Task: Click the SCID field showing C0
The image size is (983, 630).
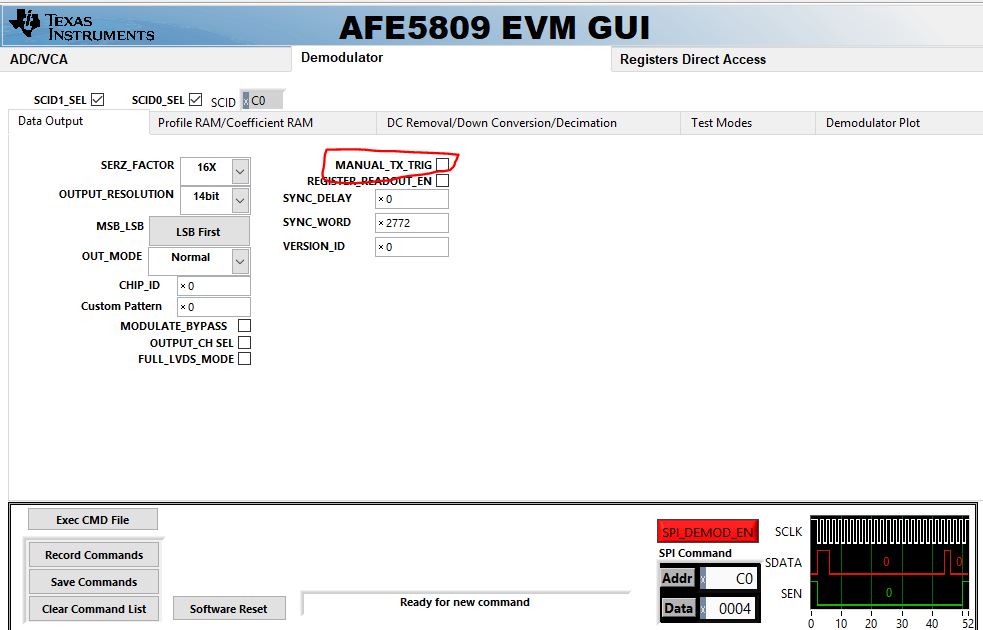Action: (x=262, y=100)
